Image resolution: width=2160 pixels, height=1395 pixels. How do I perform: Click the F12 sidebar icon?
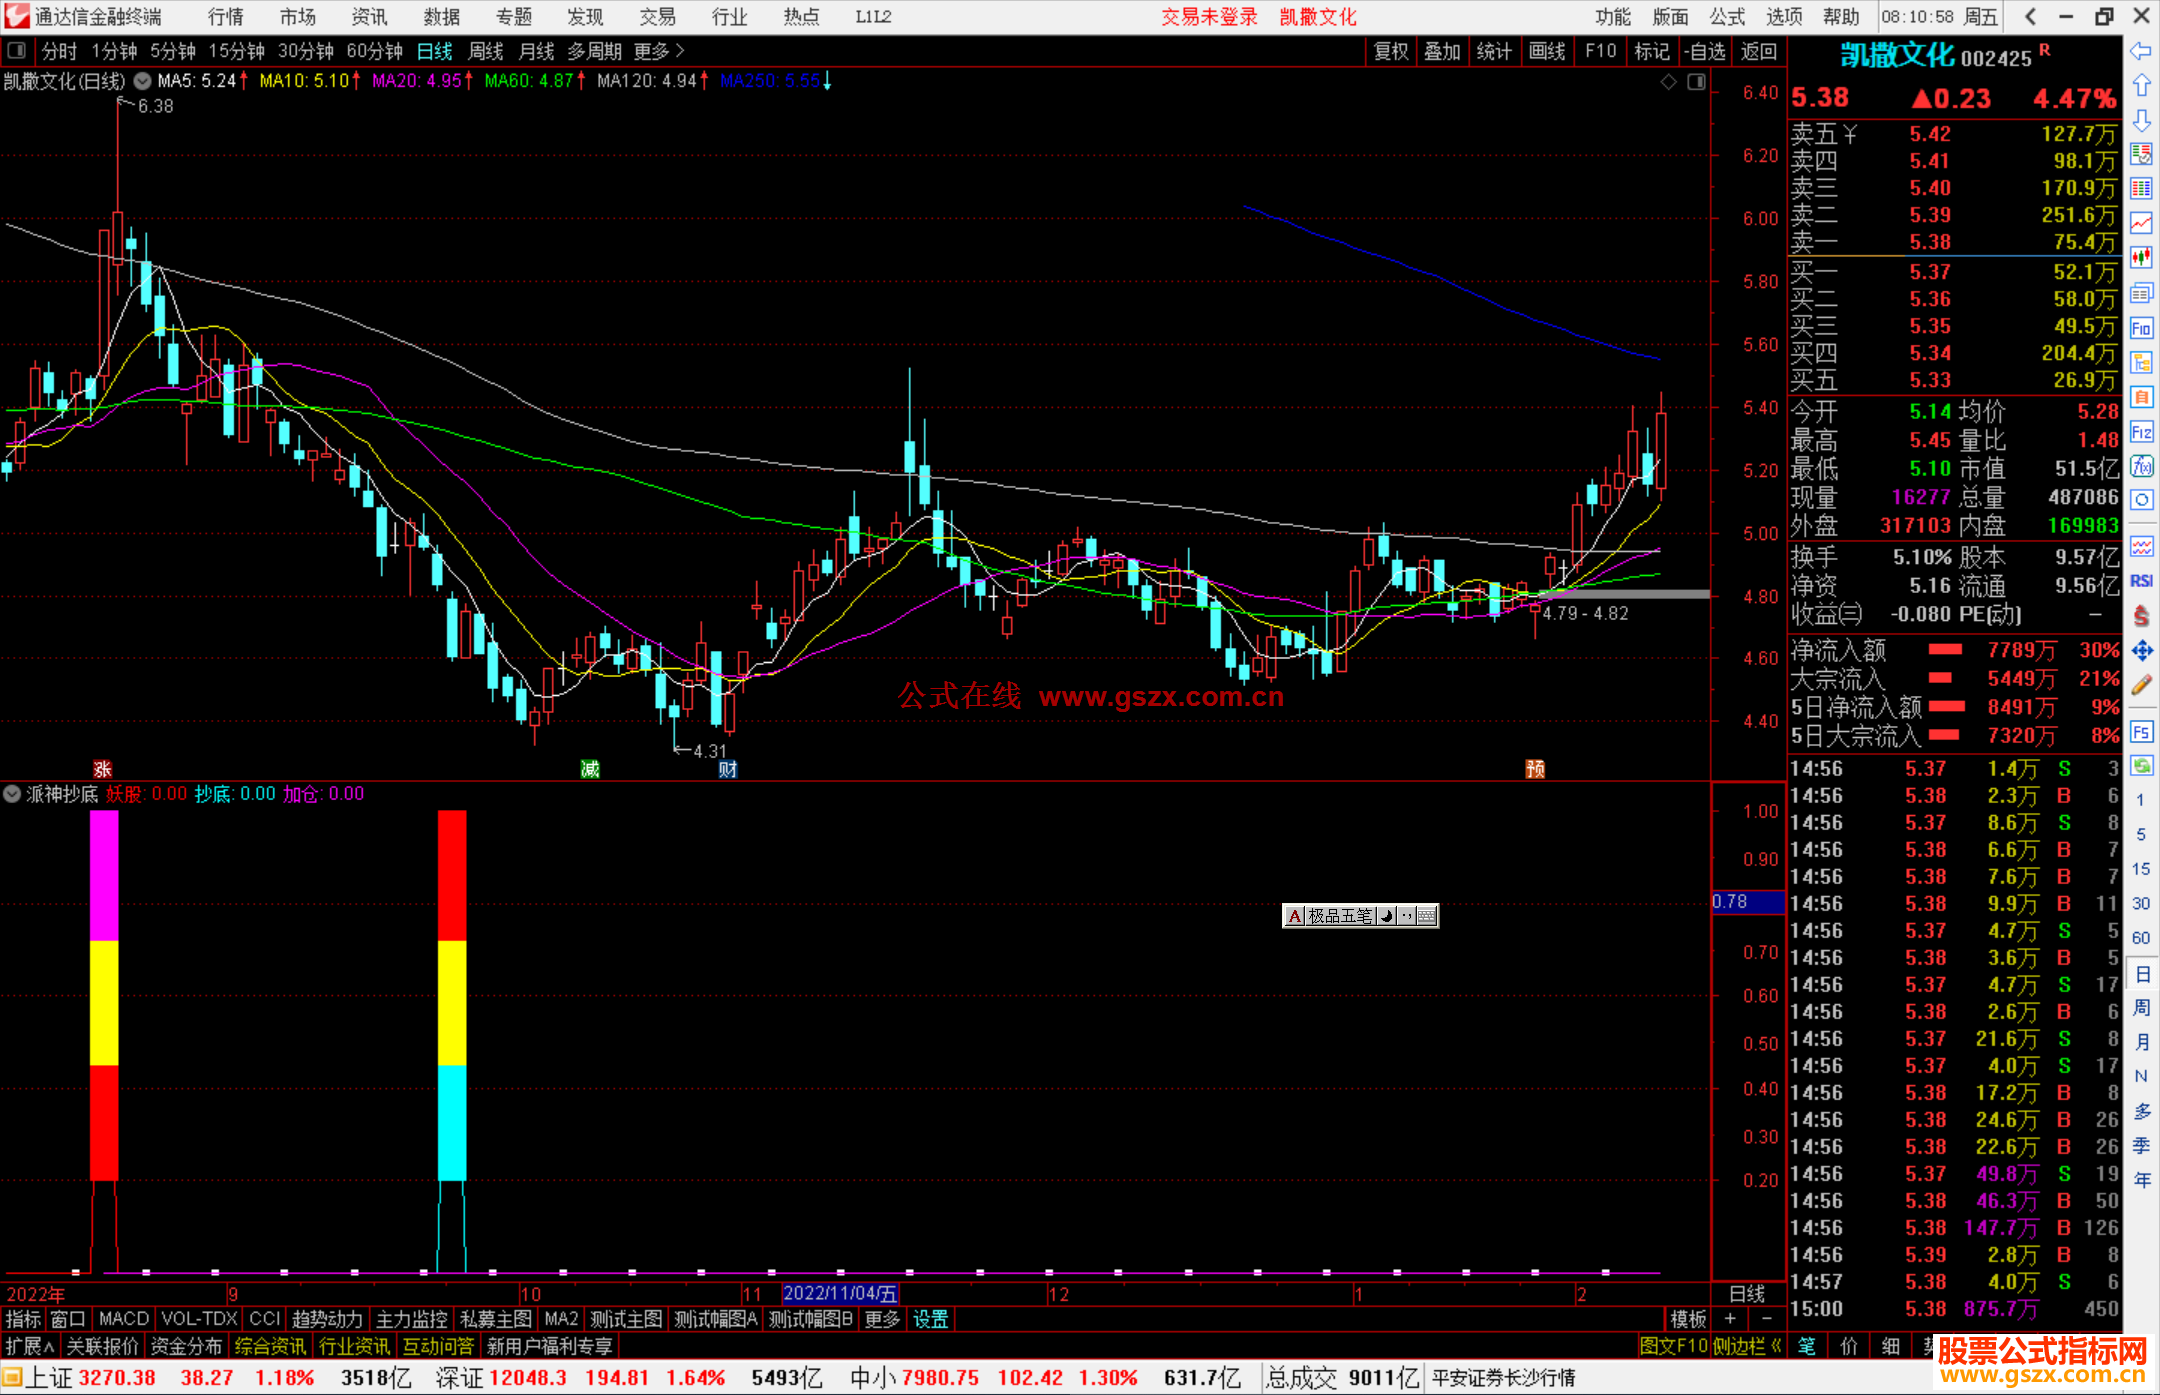pos(2141,432)
